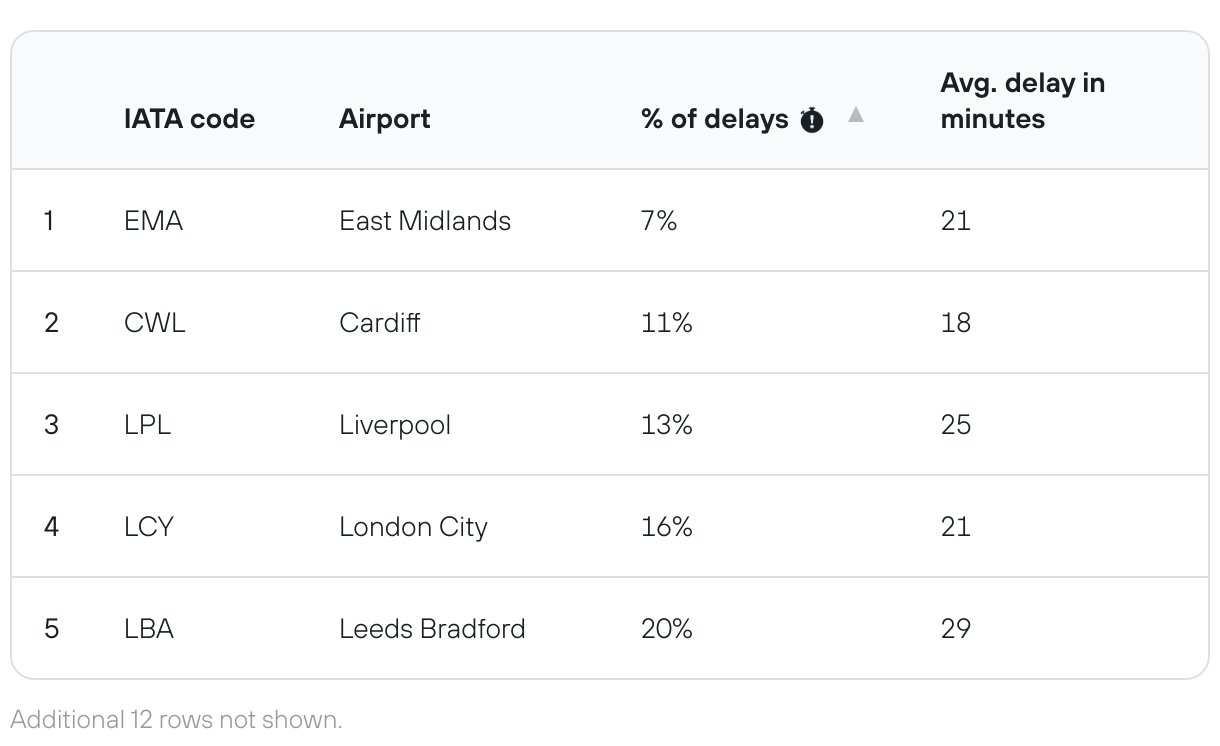Click the IATA code column header
This screenshot has width=1220, height=746.
click(189, 119)
